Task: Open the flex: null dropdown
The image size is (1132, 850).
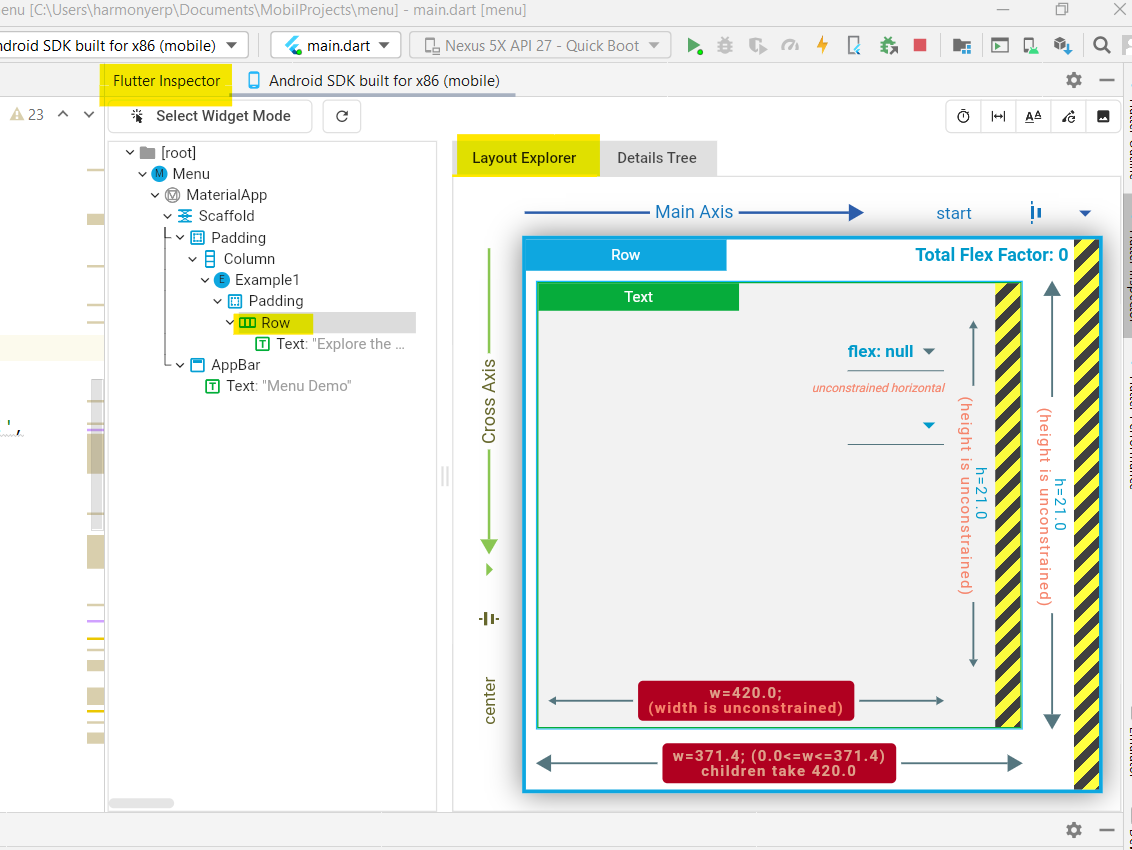Action: pos(894,351)
